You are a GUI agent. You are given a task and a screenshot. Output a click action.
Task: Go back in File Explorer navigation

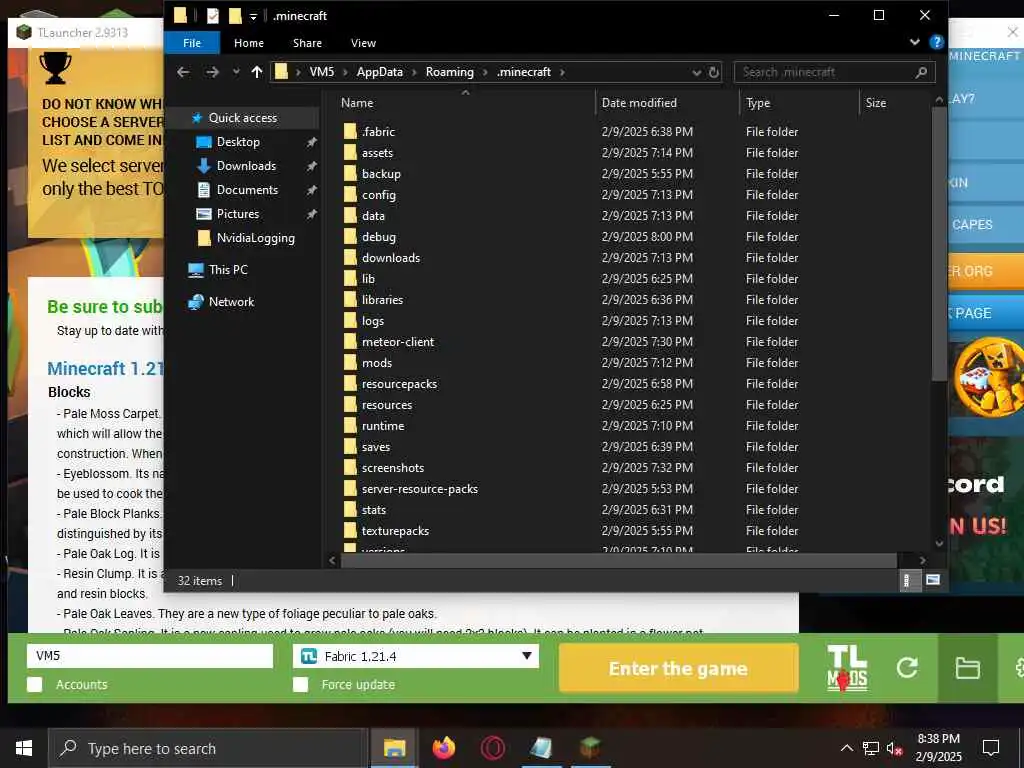tap(183, 72)
